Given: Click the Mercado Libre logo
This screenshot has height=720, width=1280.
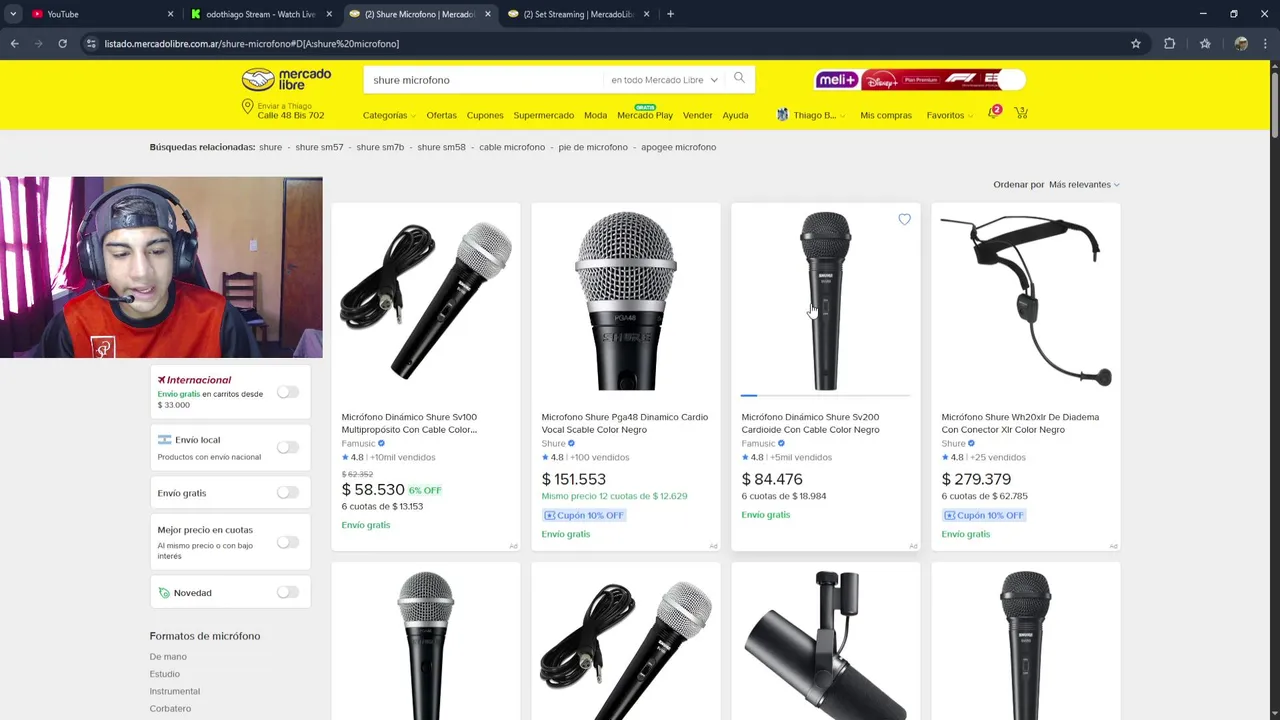Looking at the screenshot, I should pyautogui.click(x=286, y=80).
